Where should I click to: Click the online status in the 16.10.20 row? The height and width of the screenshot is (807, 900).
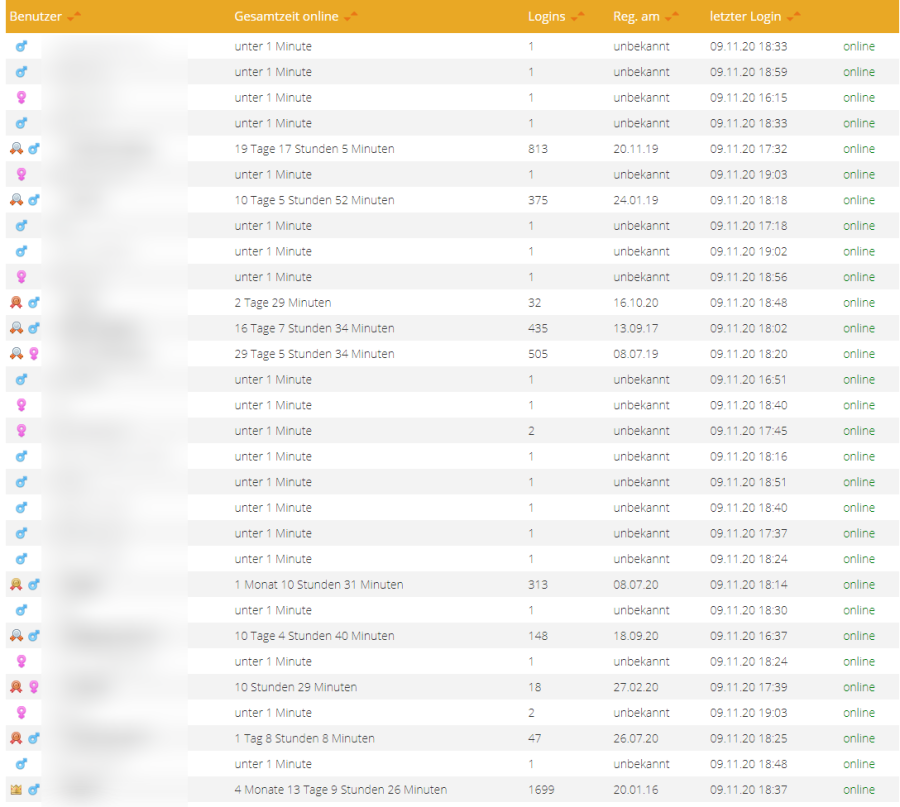858,303
